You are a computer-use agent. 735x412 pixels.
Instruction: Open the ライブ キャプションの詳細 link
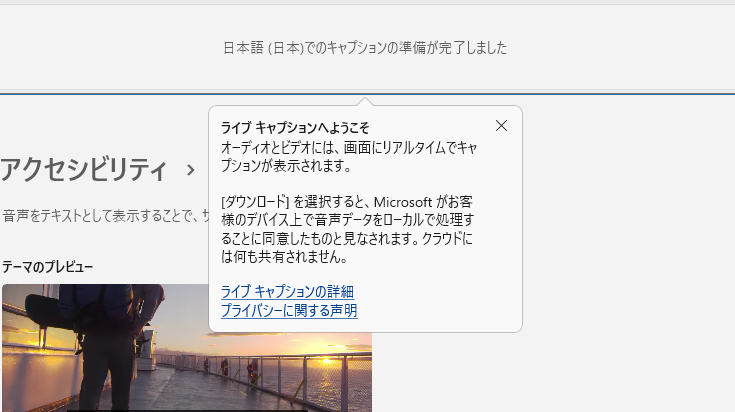[x=287, y=292]
